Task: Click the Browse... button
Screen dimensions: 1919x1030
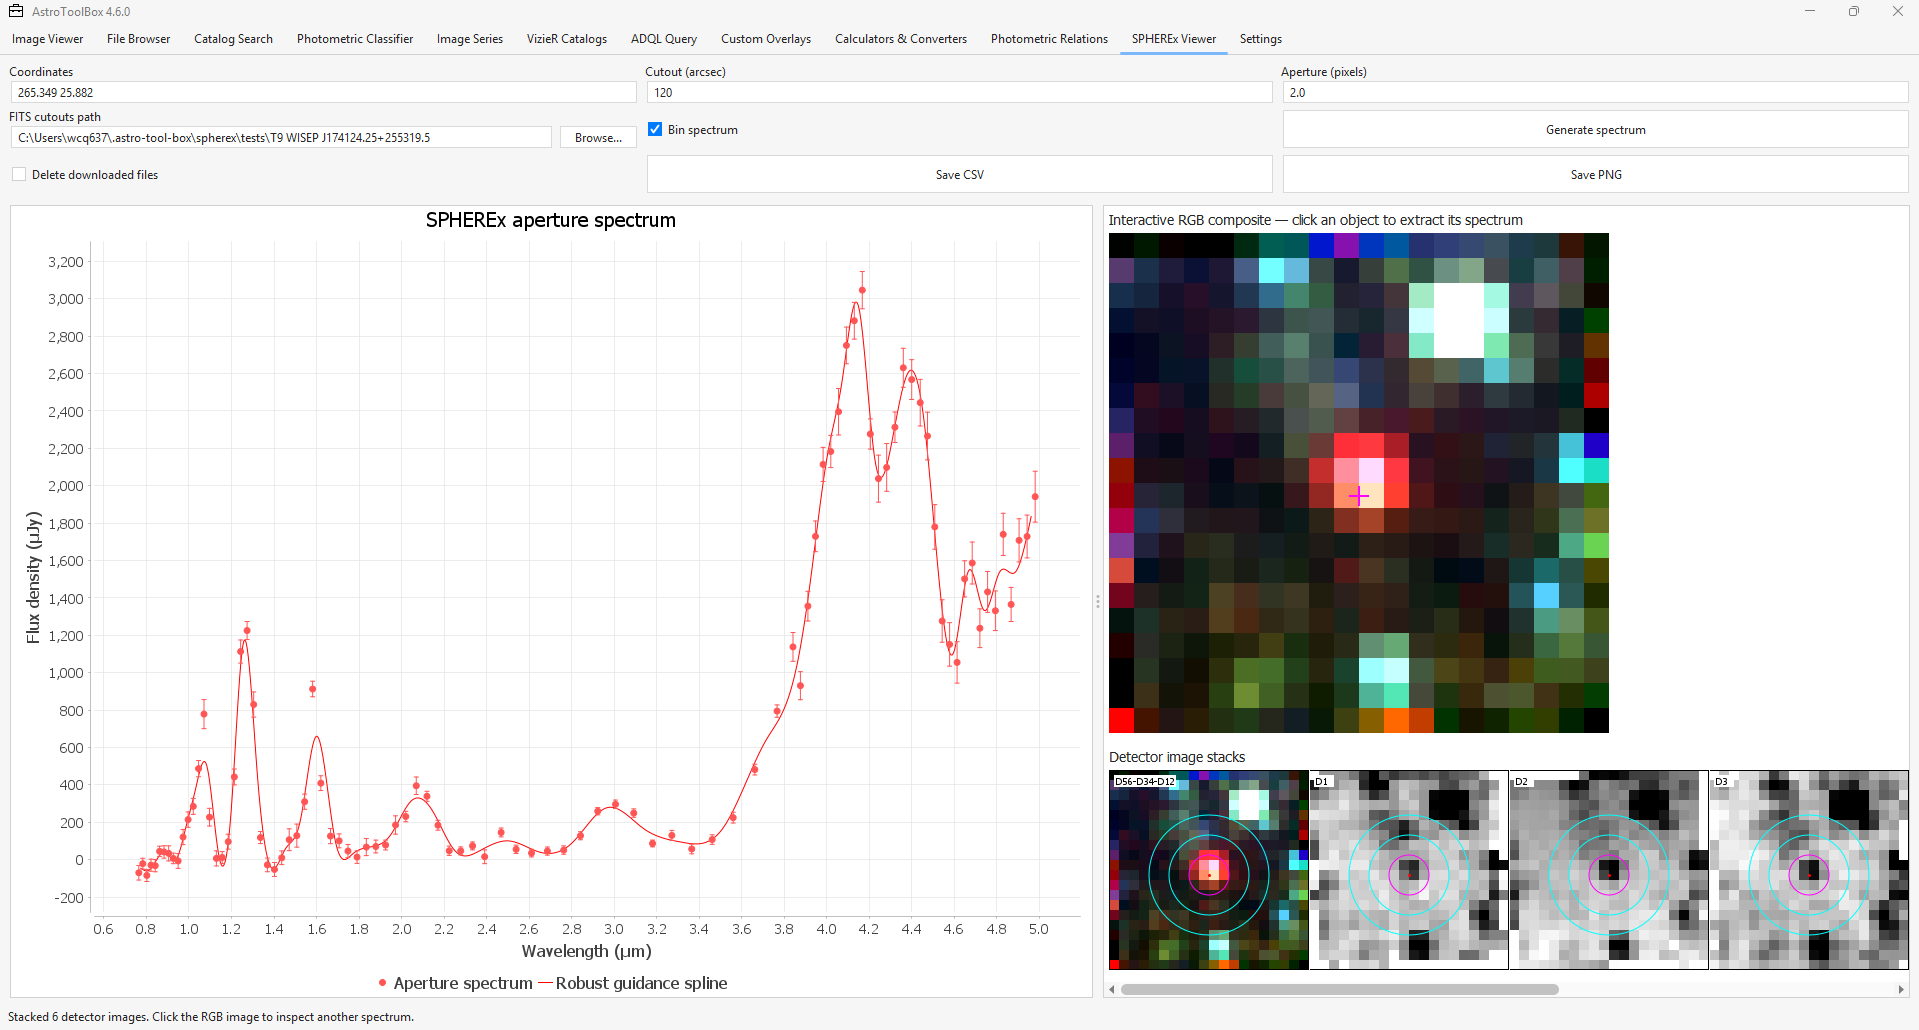Action: click(x=598, y=137)
